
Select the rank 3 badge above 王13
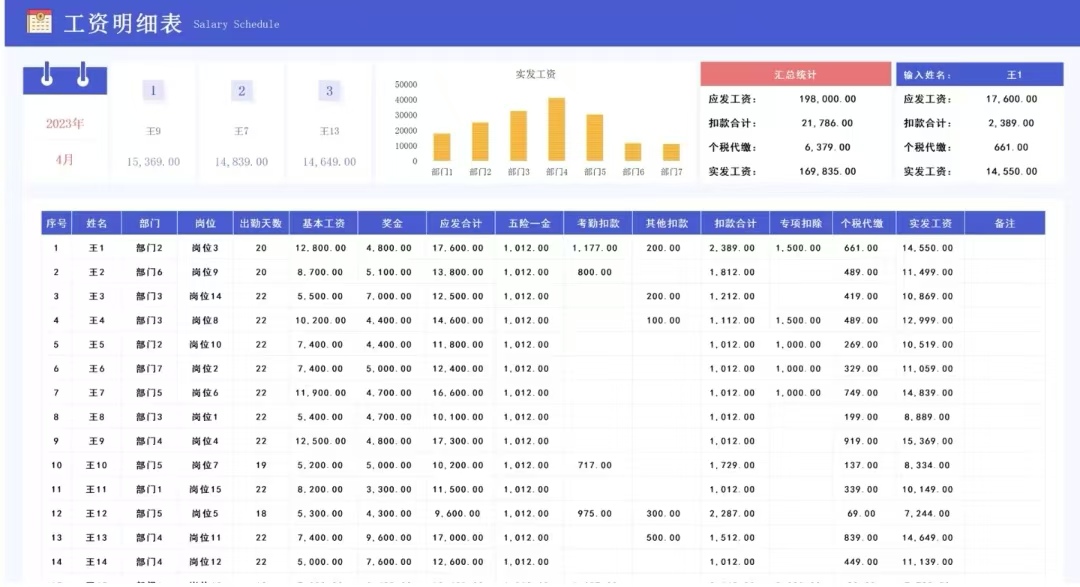[329, 90]
